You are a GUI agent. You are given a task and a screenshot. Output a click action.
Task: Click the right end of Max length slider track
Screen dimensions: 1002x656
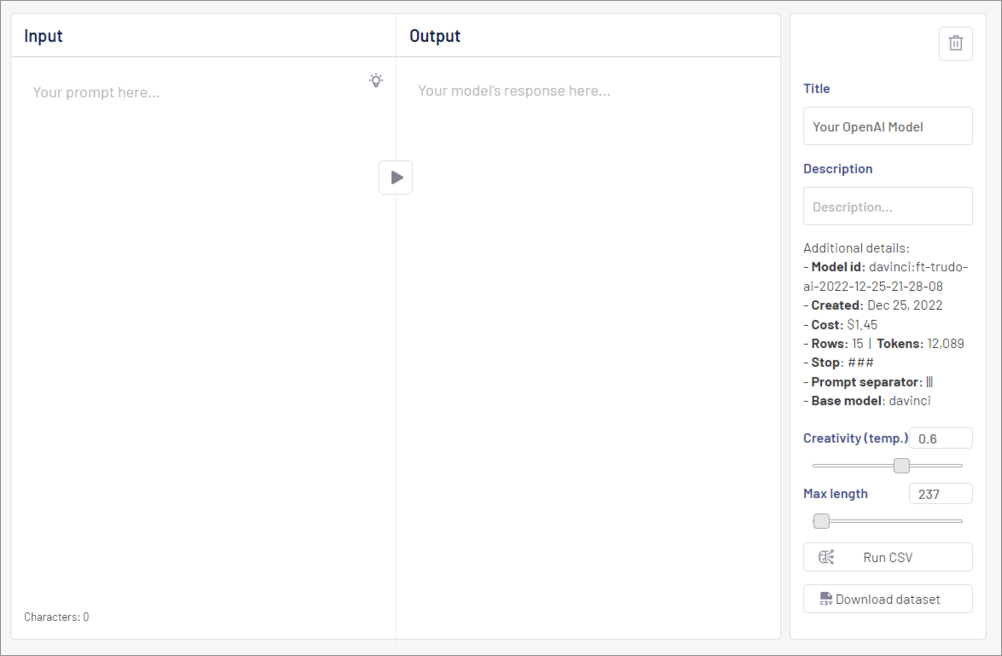960,521
